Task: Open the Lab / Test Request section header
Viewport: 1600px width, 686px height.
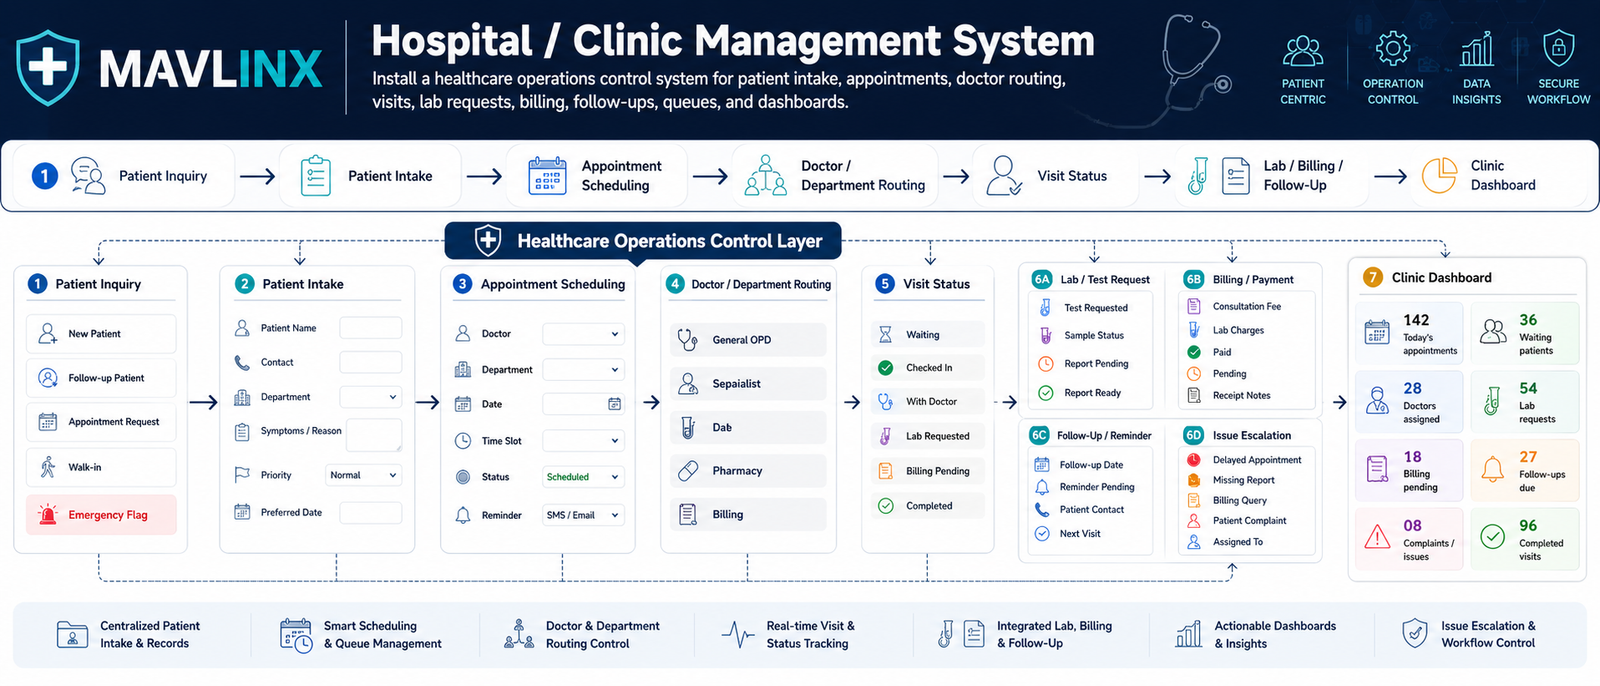Action: 1092,280
